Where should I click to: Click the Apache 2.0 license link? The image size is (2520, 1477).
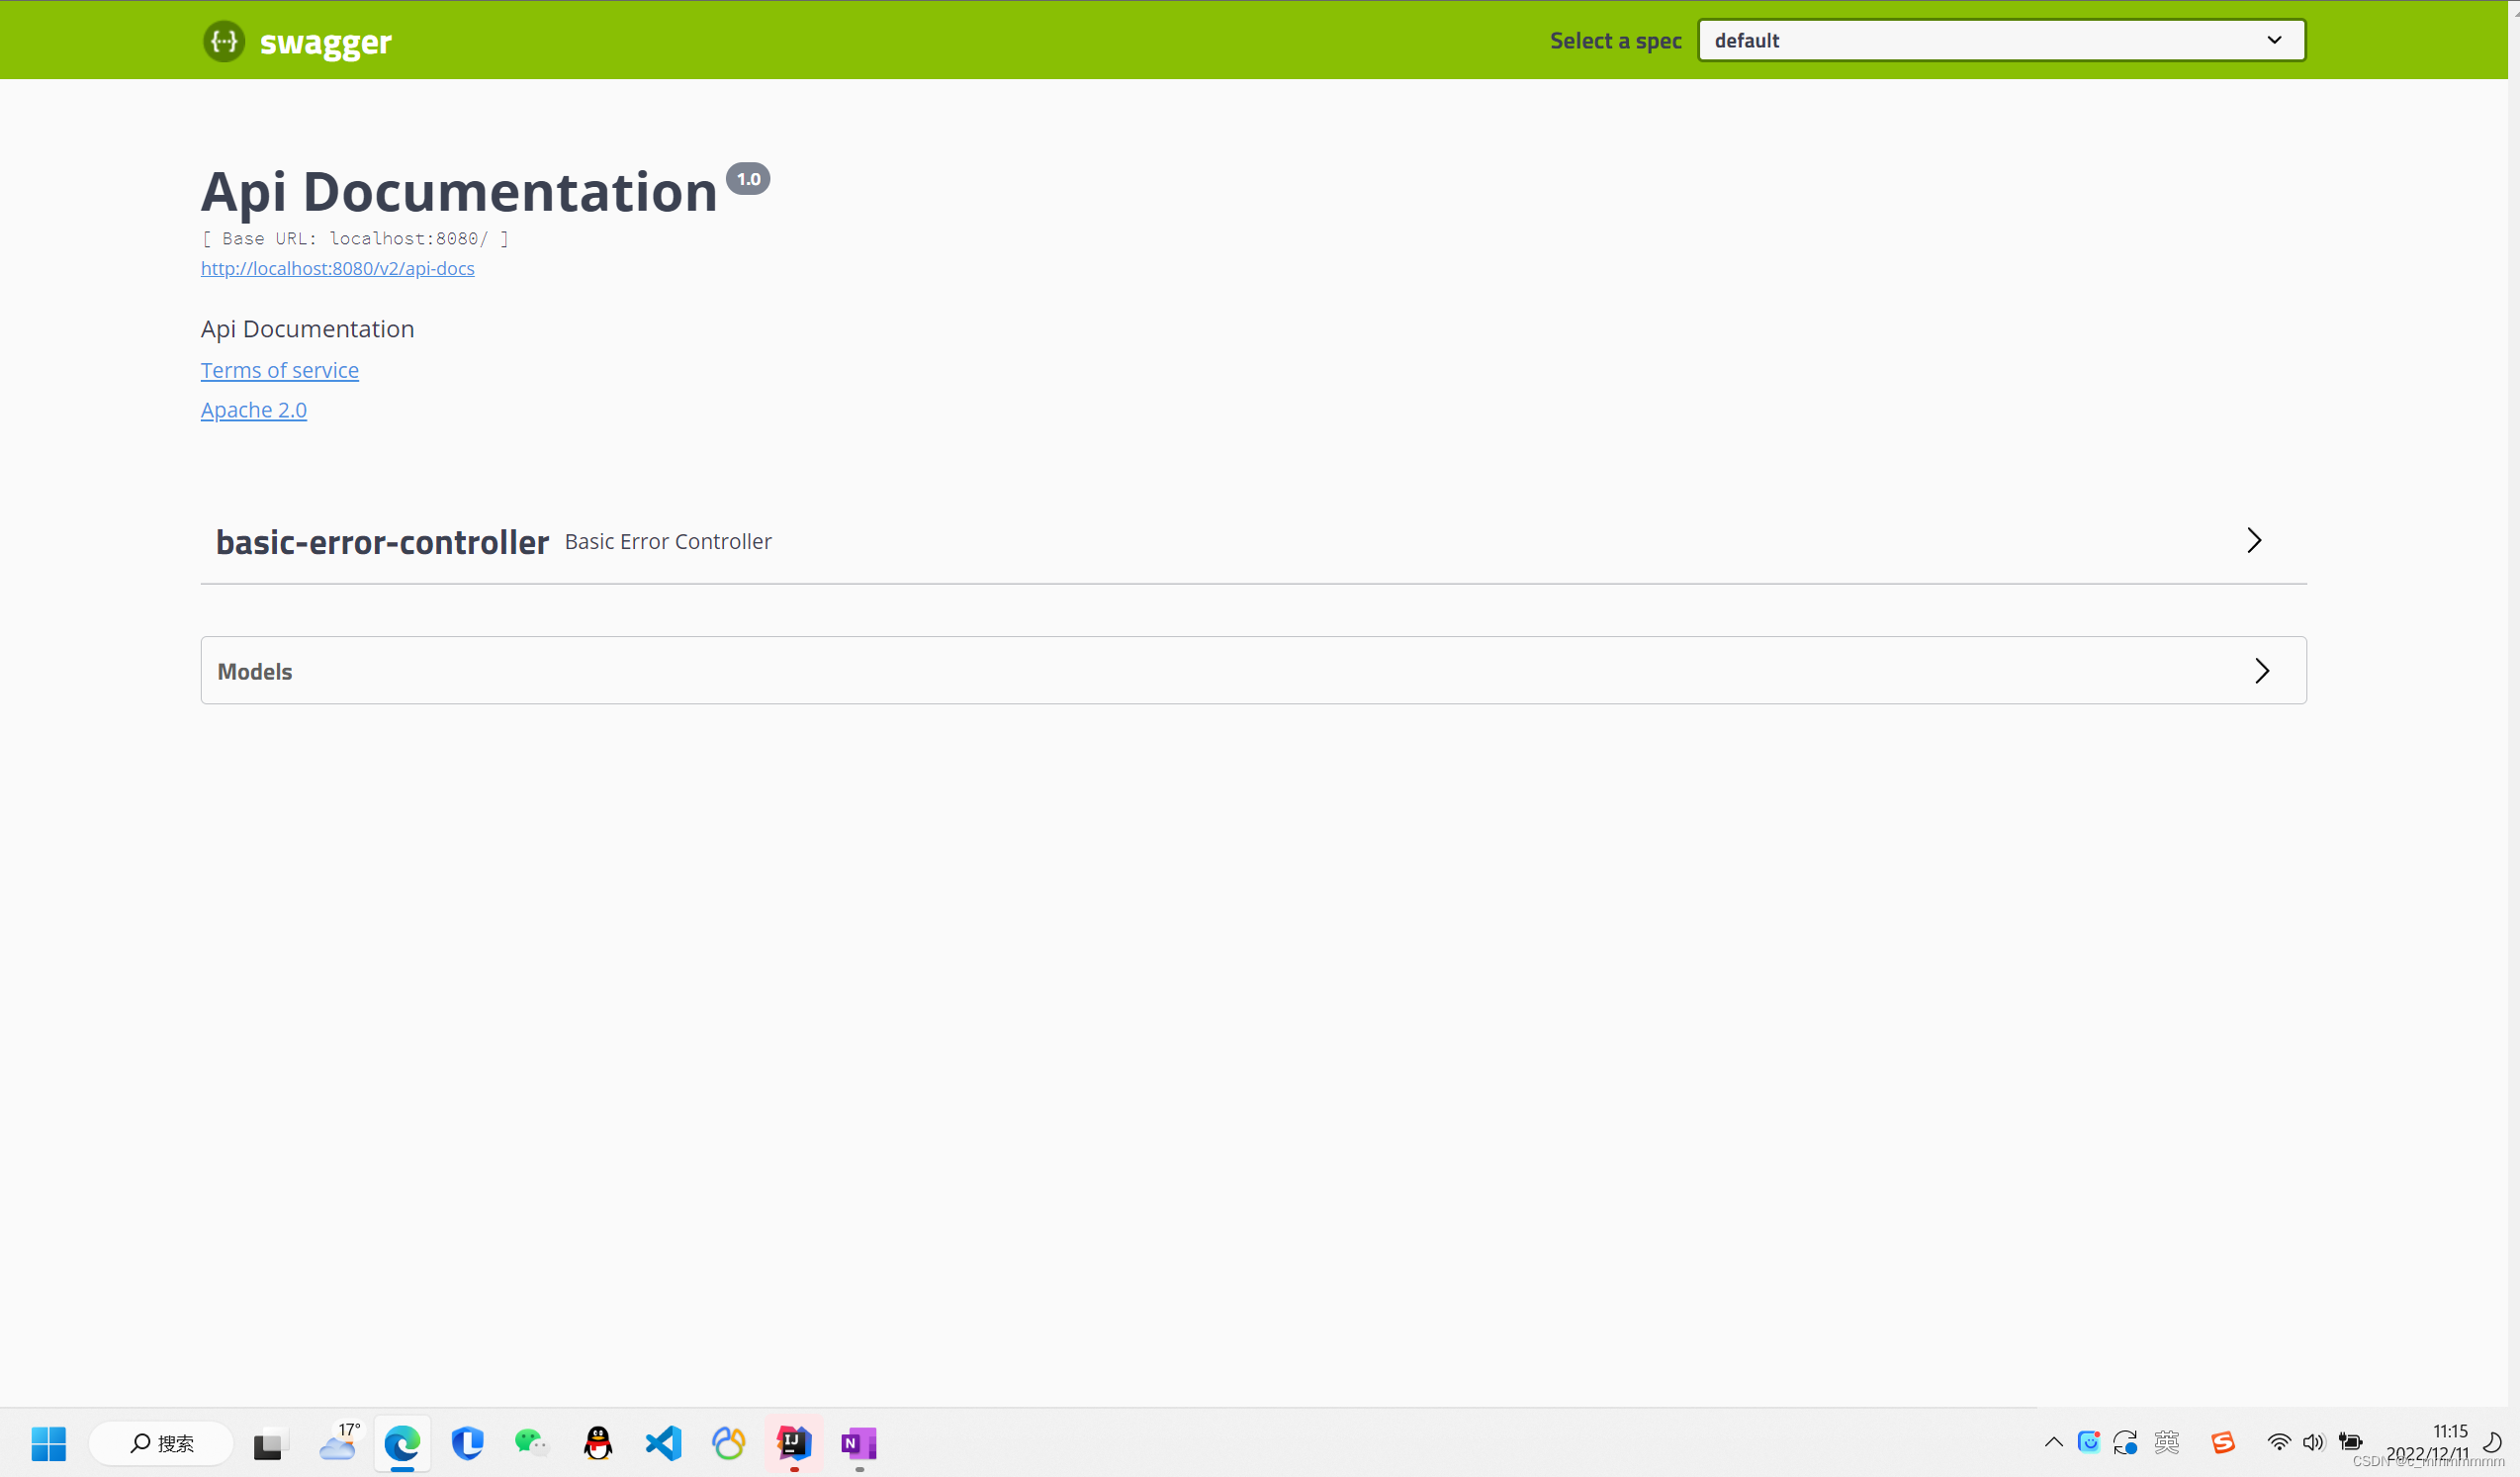tap(253, 410)
